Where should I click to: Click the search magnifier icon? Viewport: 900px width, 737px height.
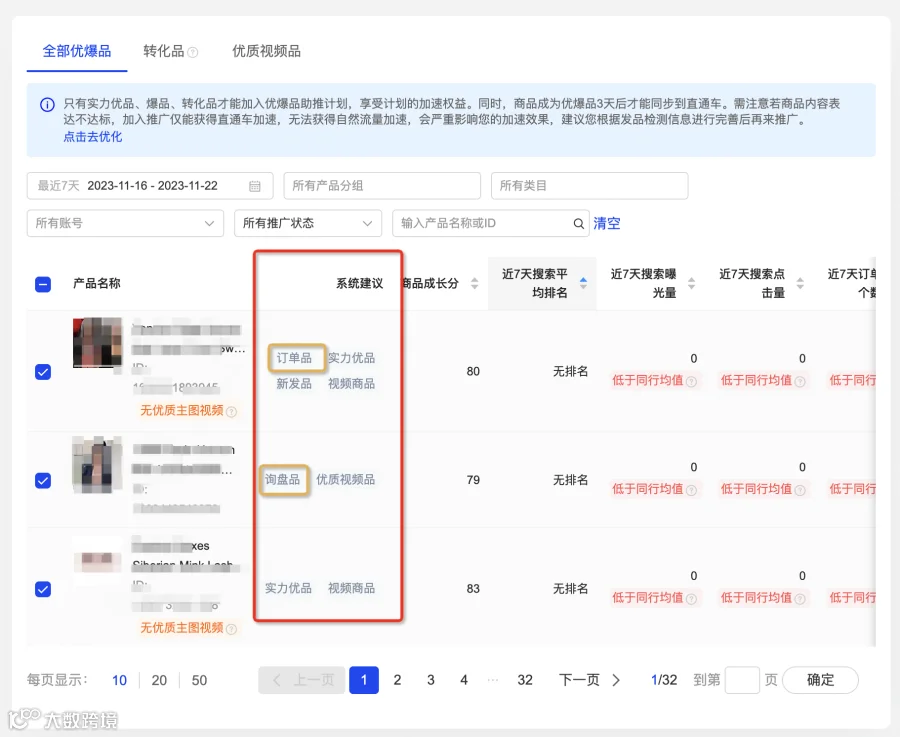(x=579, y=223)
